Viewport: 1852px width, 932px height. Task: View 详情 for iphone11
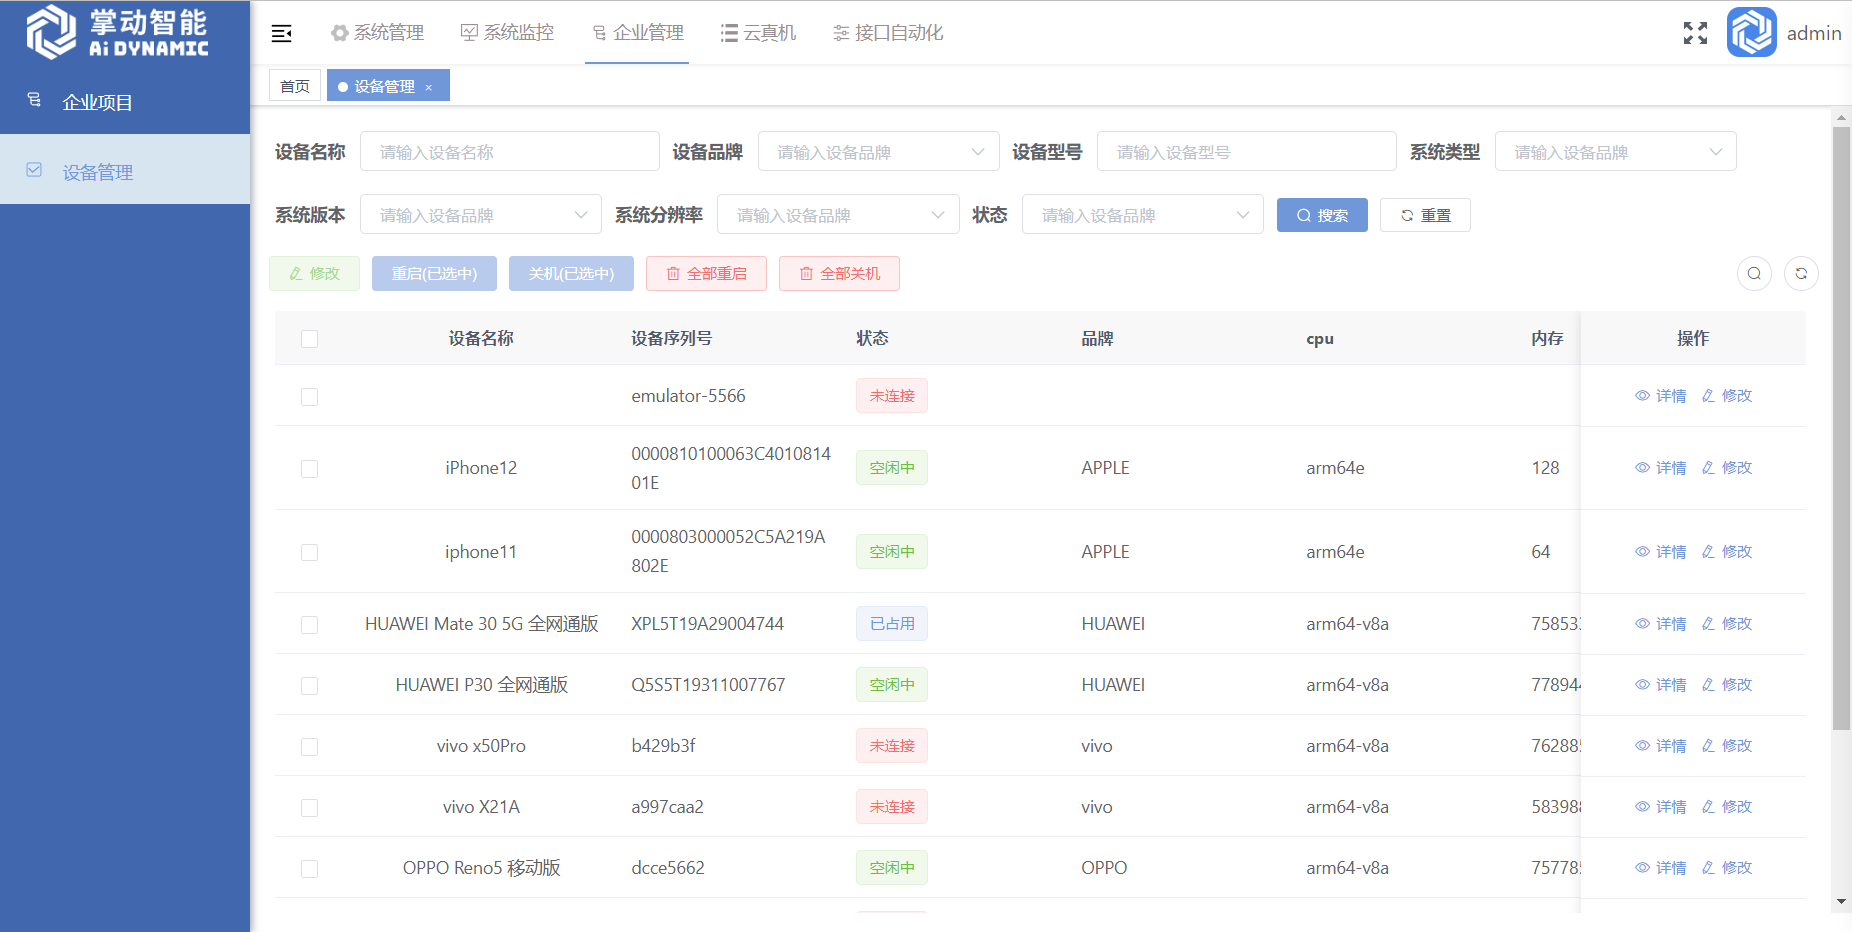[x=1661, y=552]
